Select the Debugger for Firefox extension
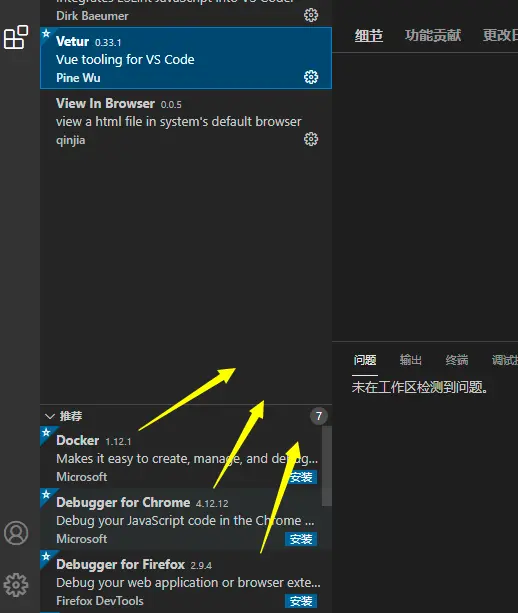518x613 pixels. point(181,581)
